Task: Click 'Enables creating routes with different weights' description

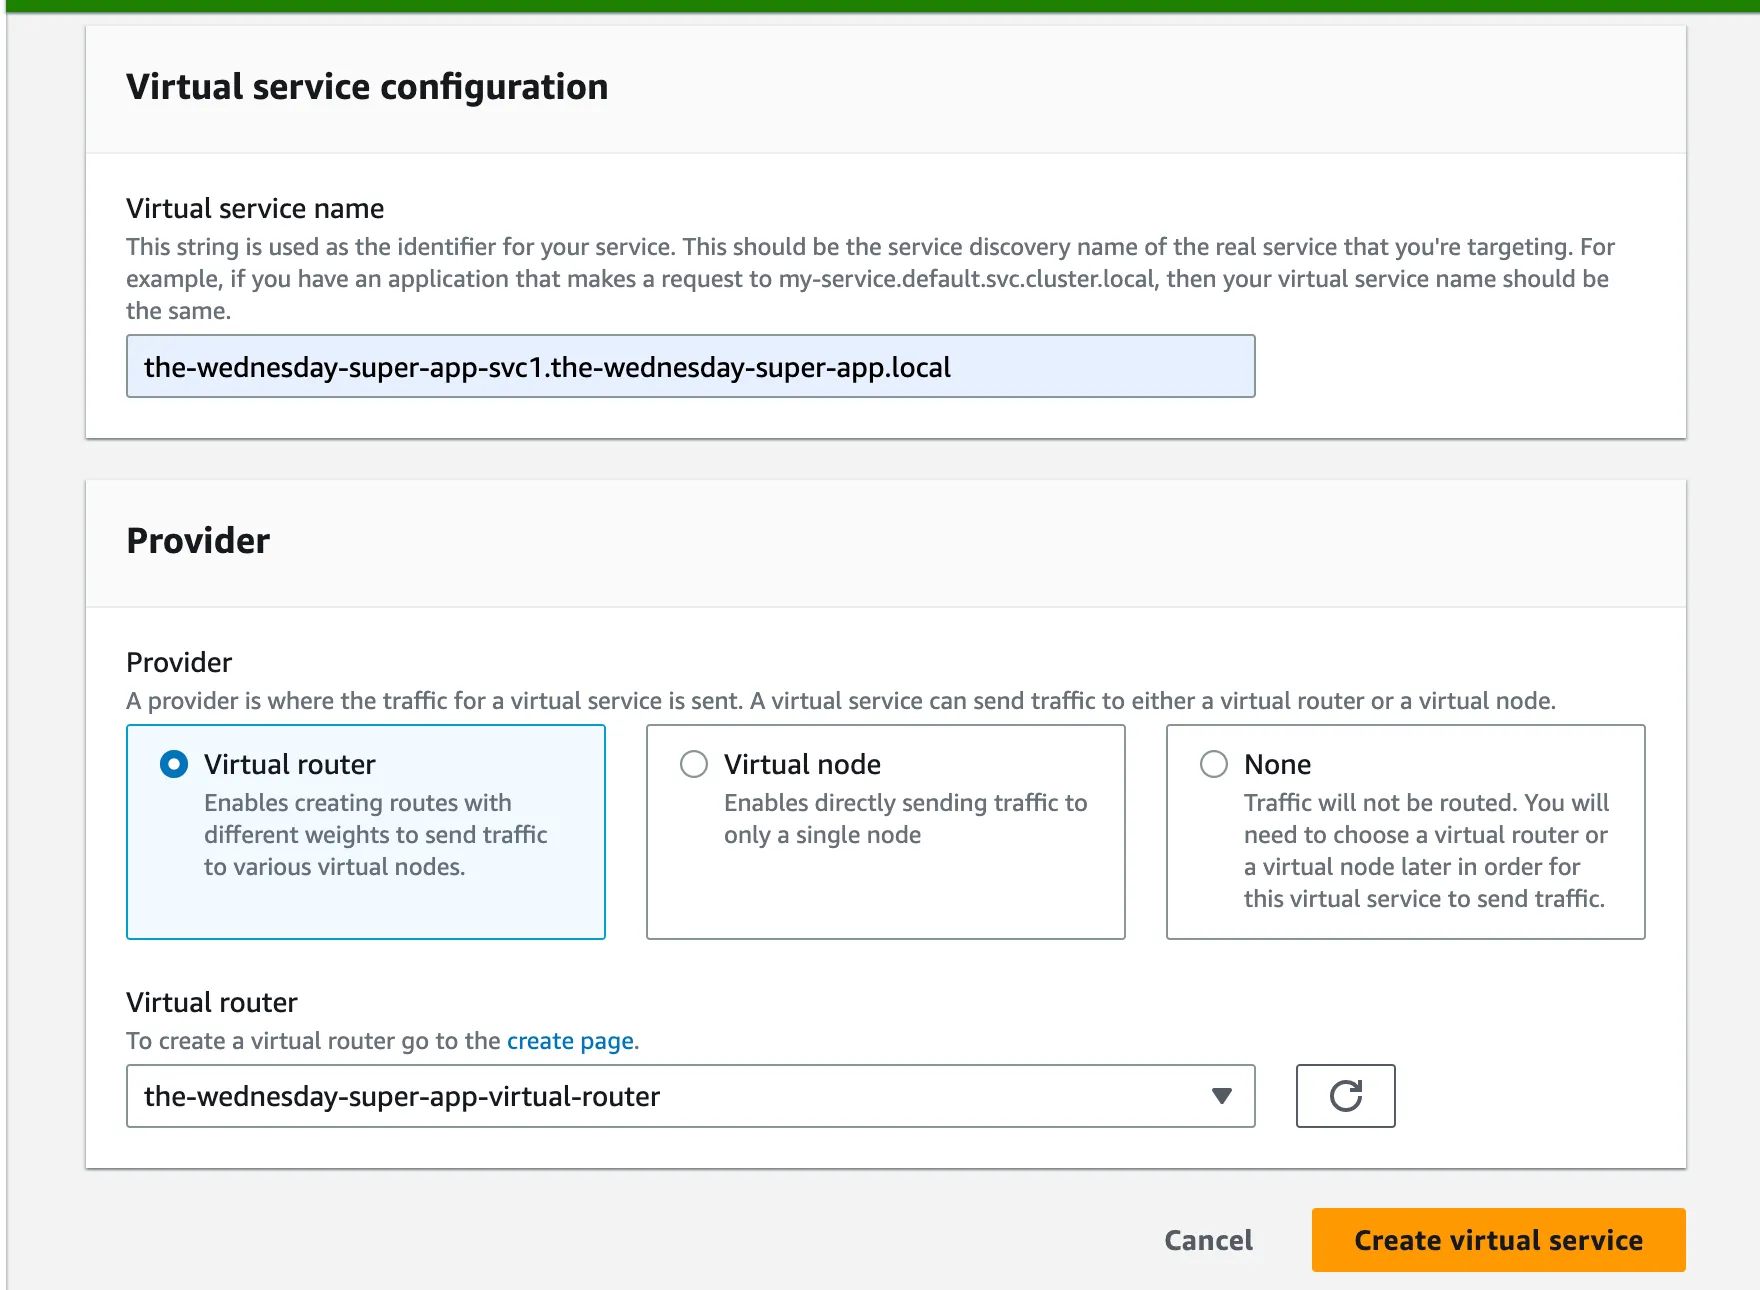Action: (x=375, y=834)
